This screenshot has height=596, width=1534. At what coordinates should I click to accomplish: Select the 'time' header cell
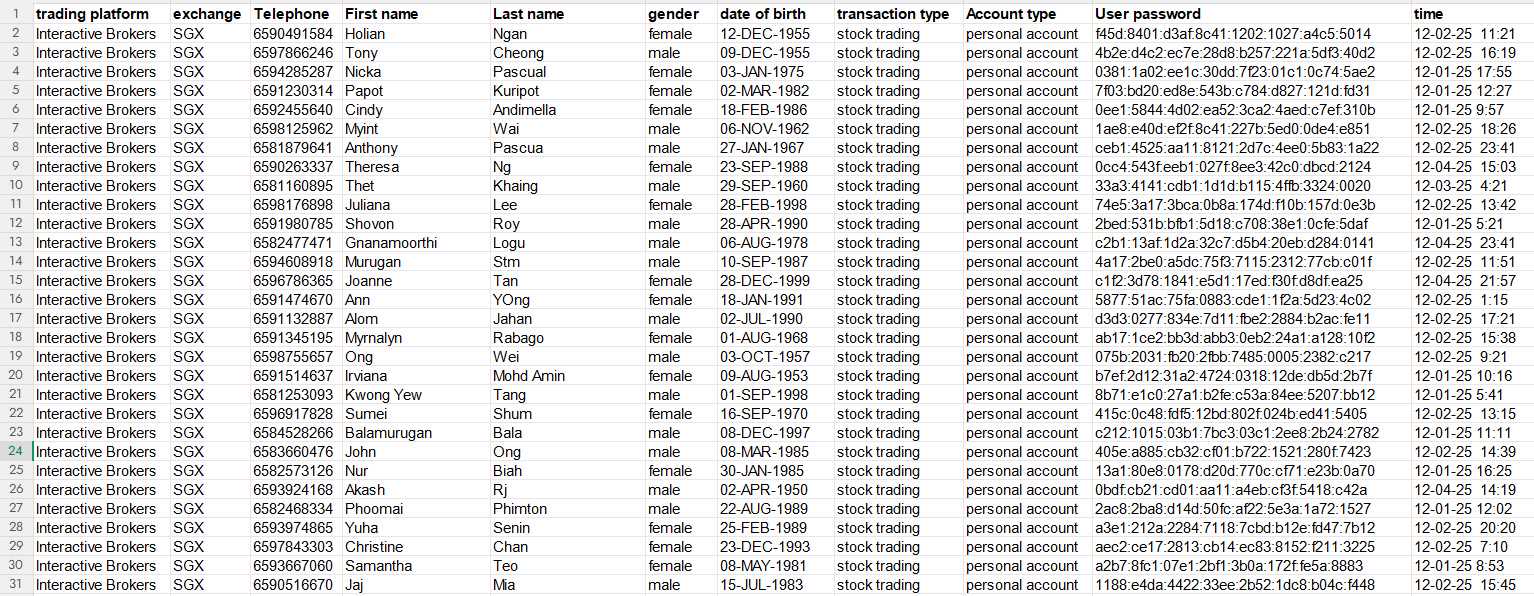pos(1472,14)
